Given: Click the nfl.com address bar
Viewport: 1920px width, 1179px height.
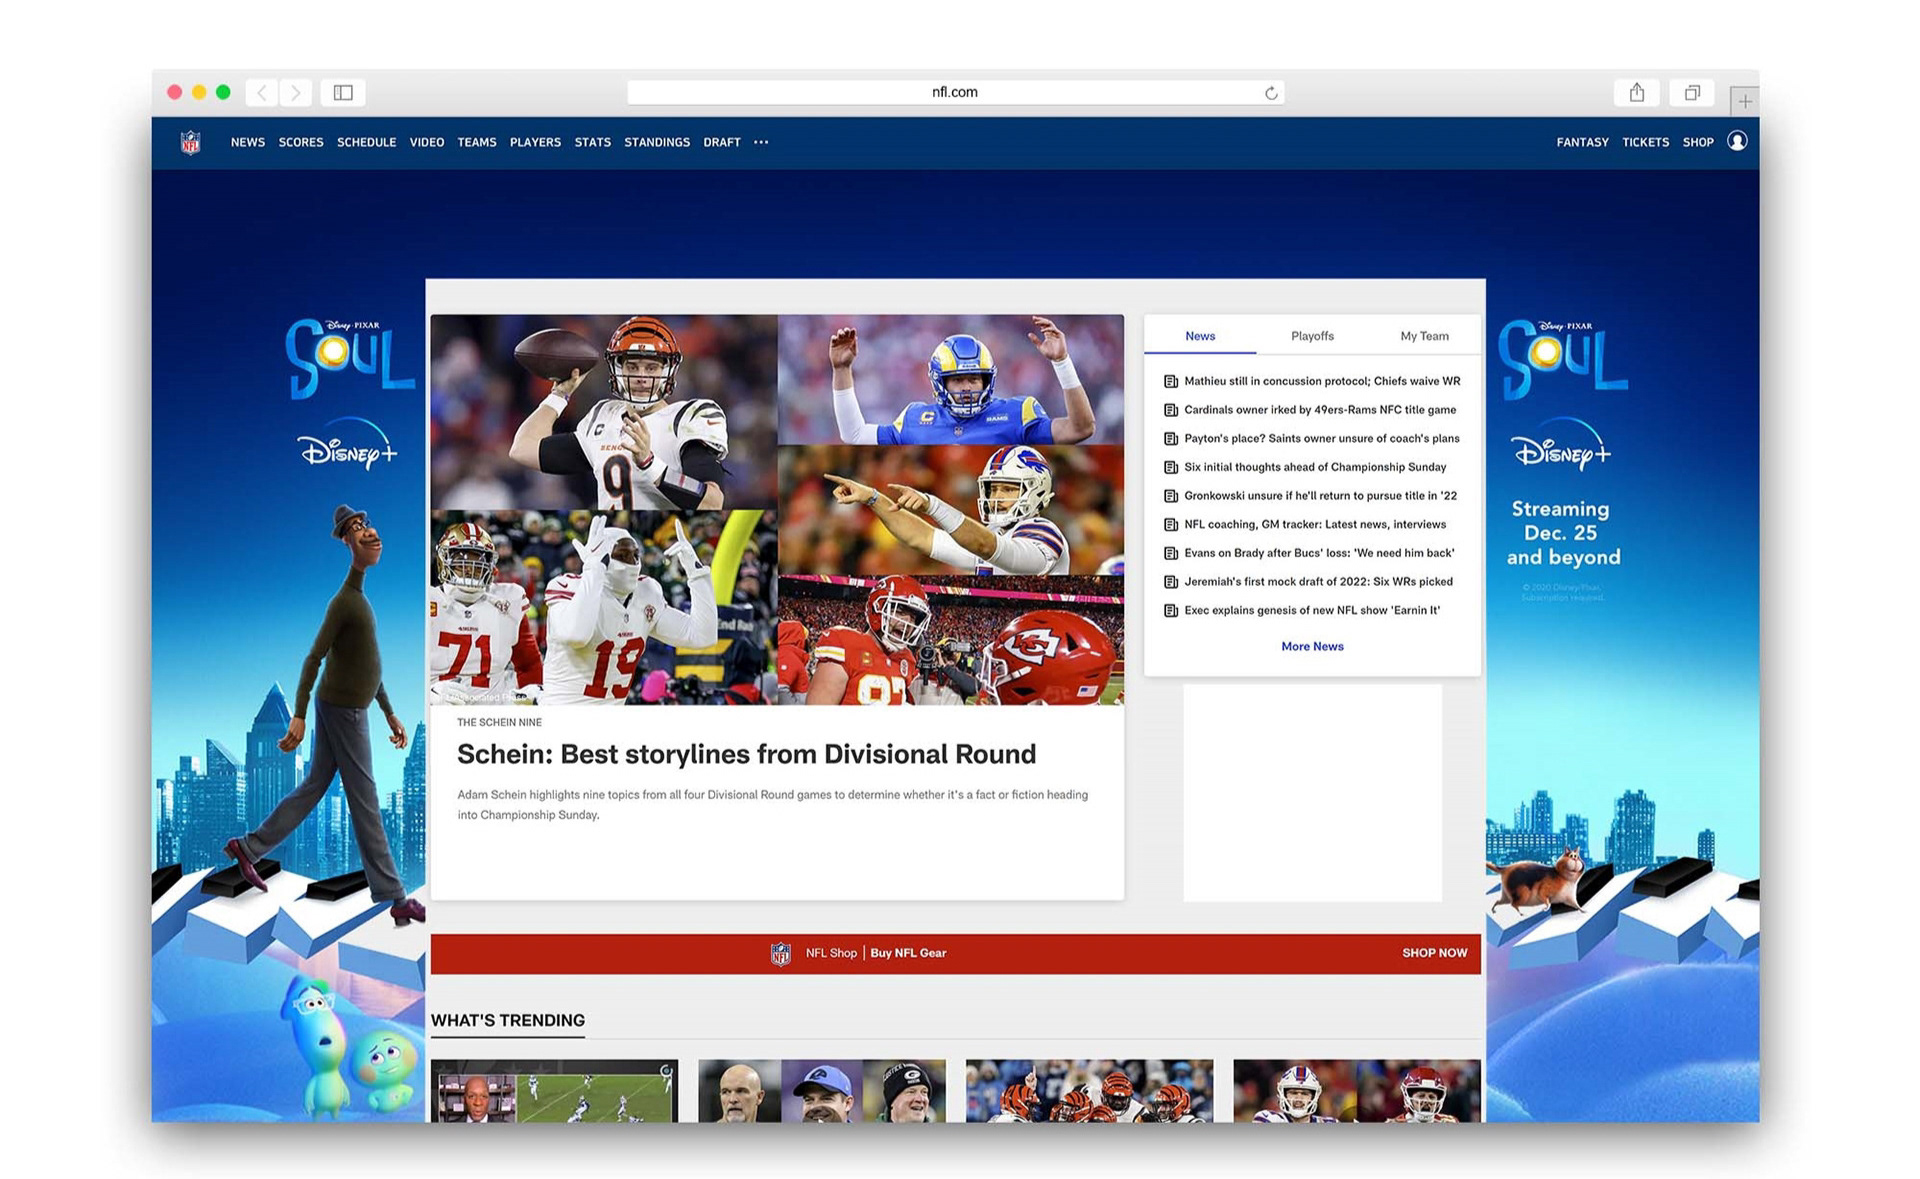Looking at the screenshot, I should pyautogui.click(x=955, y=92).
